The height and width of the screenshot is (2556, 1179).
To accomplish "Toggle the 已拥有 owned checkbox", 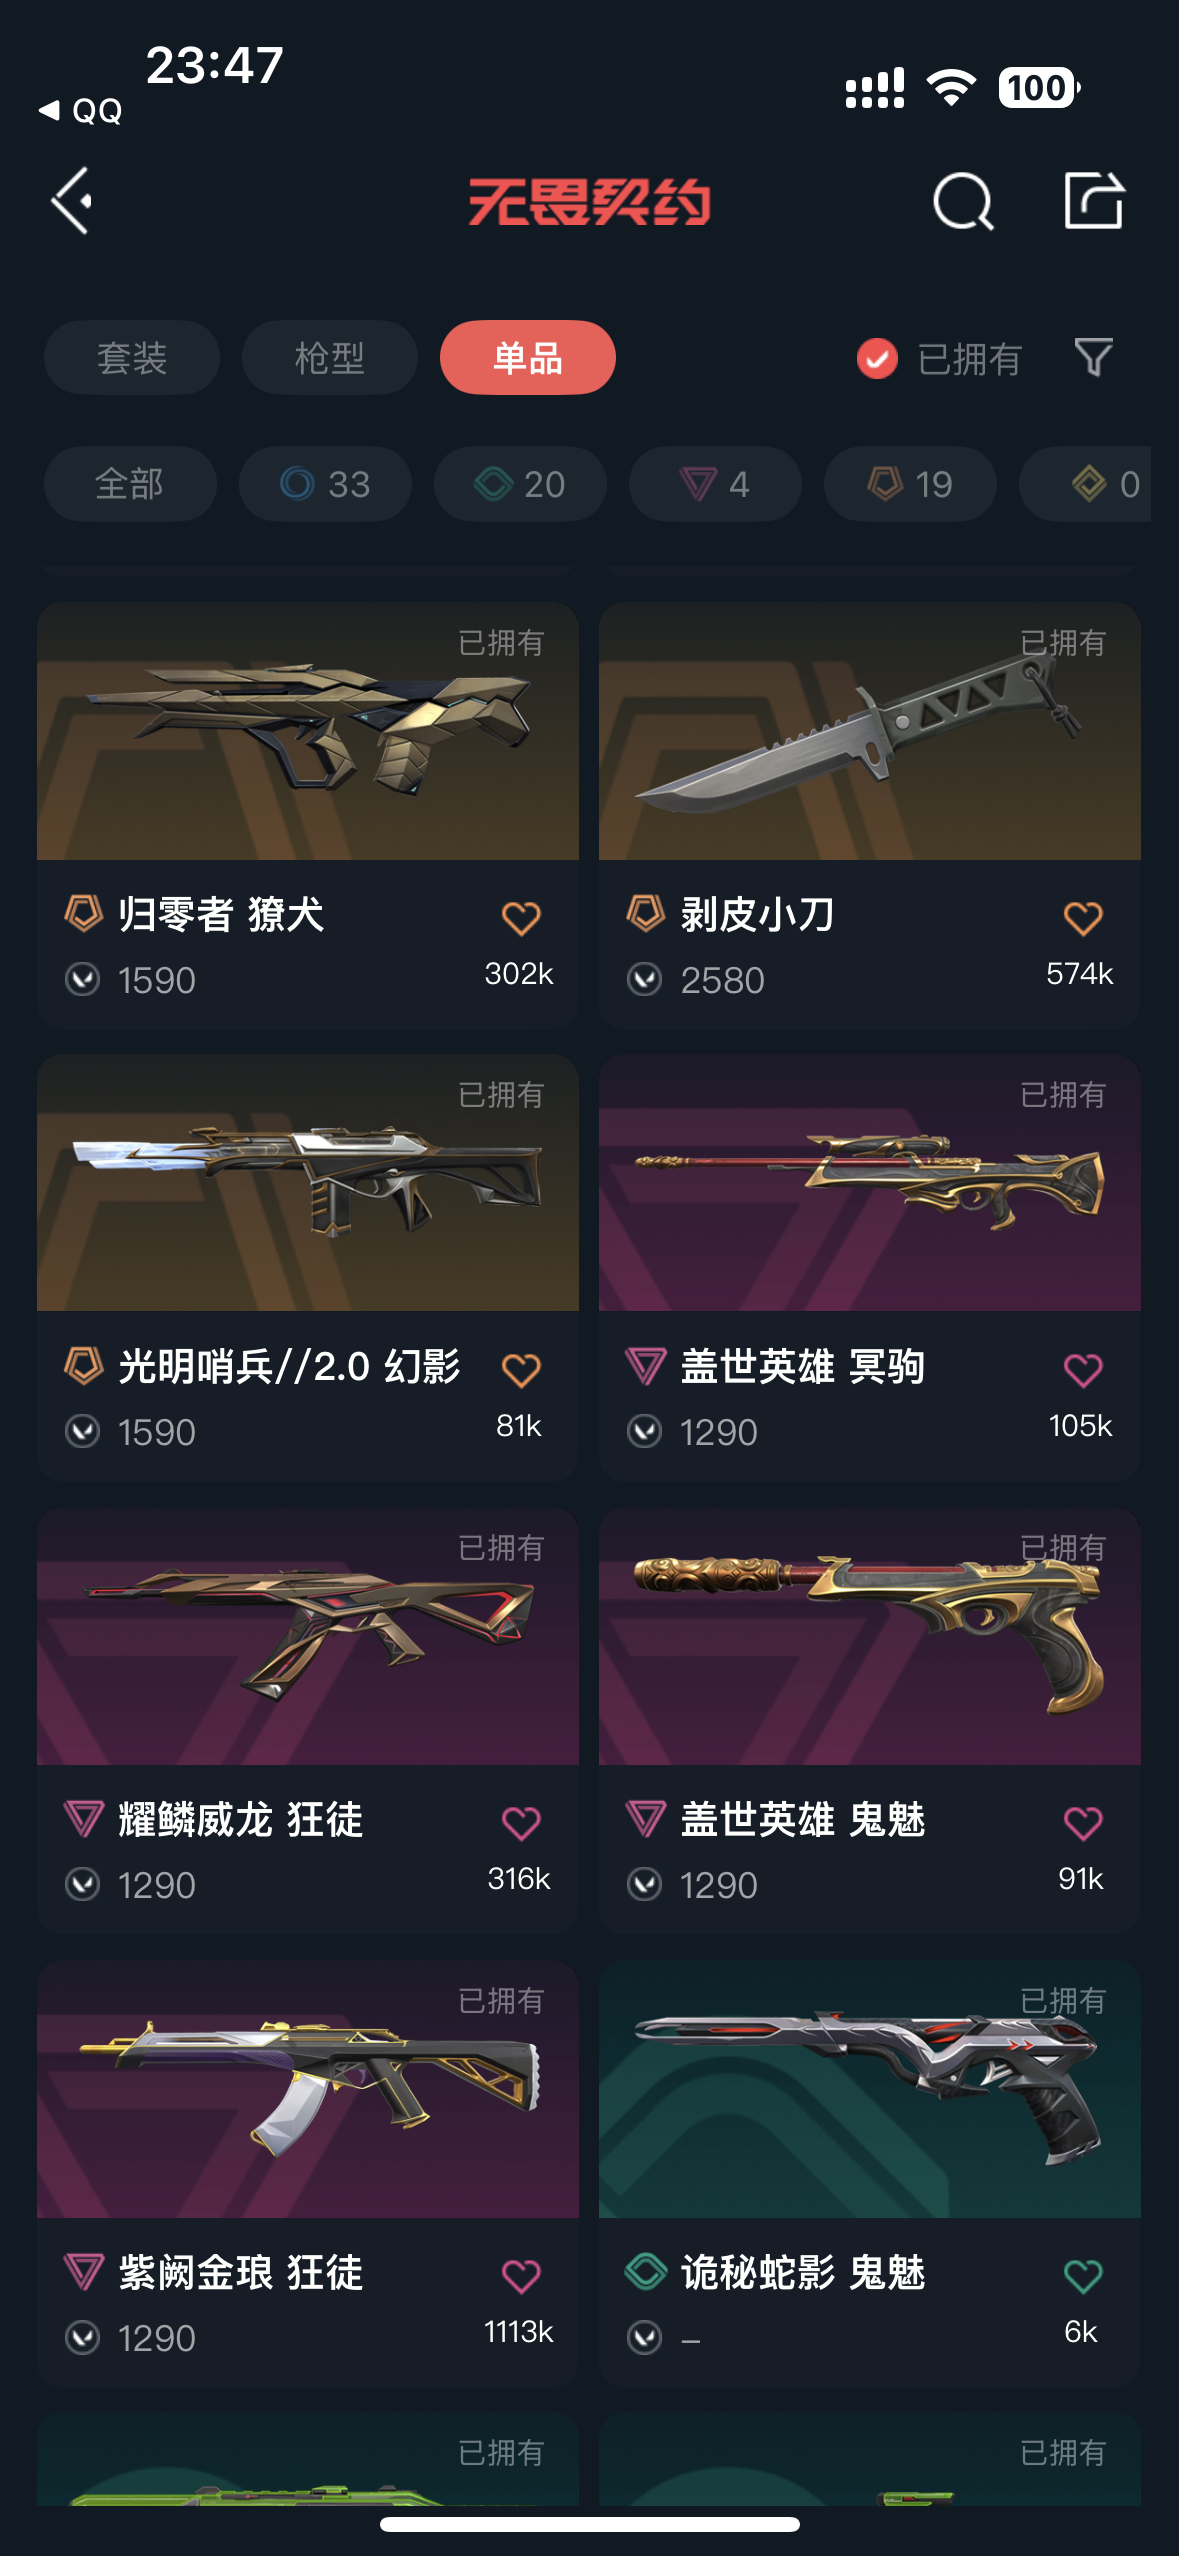I will coord(877,358).
